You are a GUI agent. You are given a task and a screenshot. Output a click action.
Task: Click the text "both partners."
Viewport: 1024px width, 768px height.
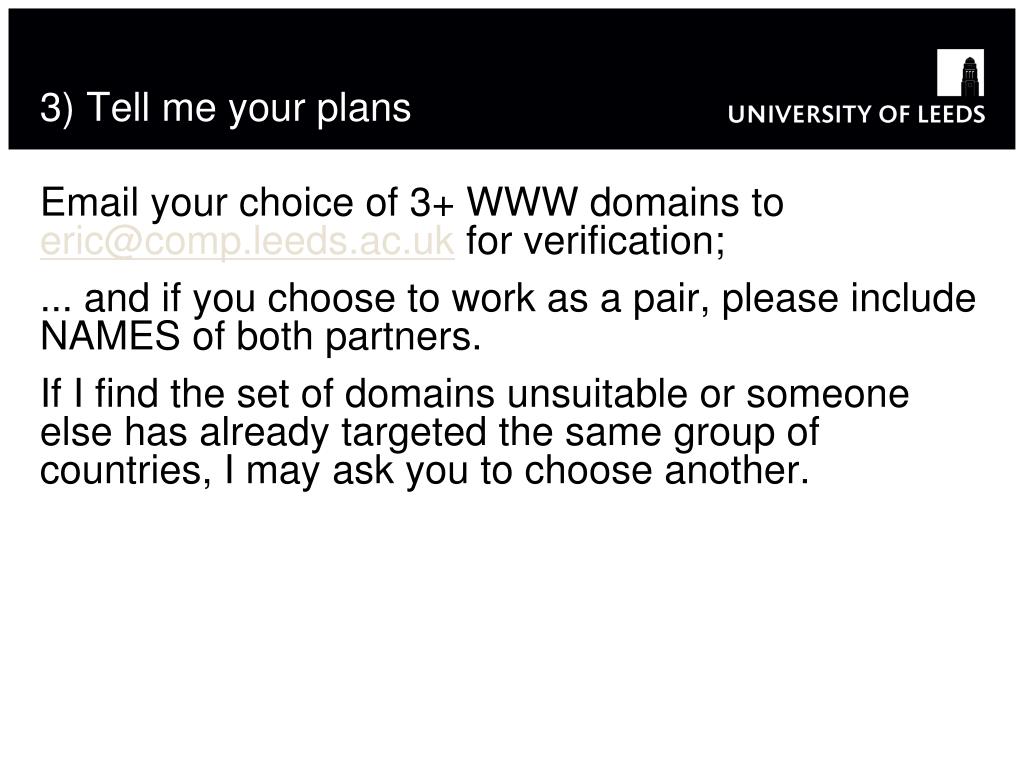coord(359,337)
